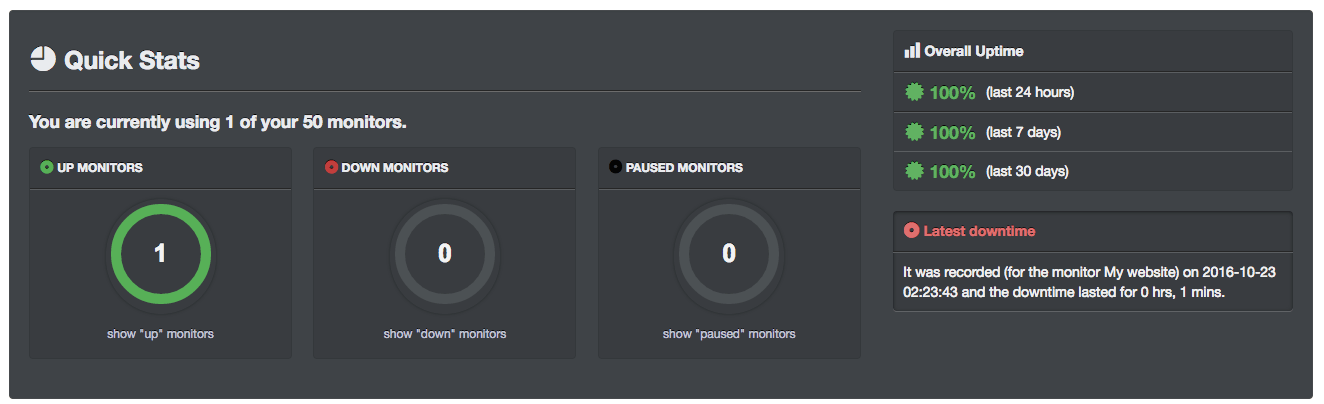Click the Overall Uptime header label

(974, 51)
